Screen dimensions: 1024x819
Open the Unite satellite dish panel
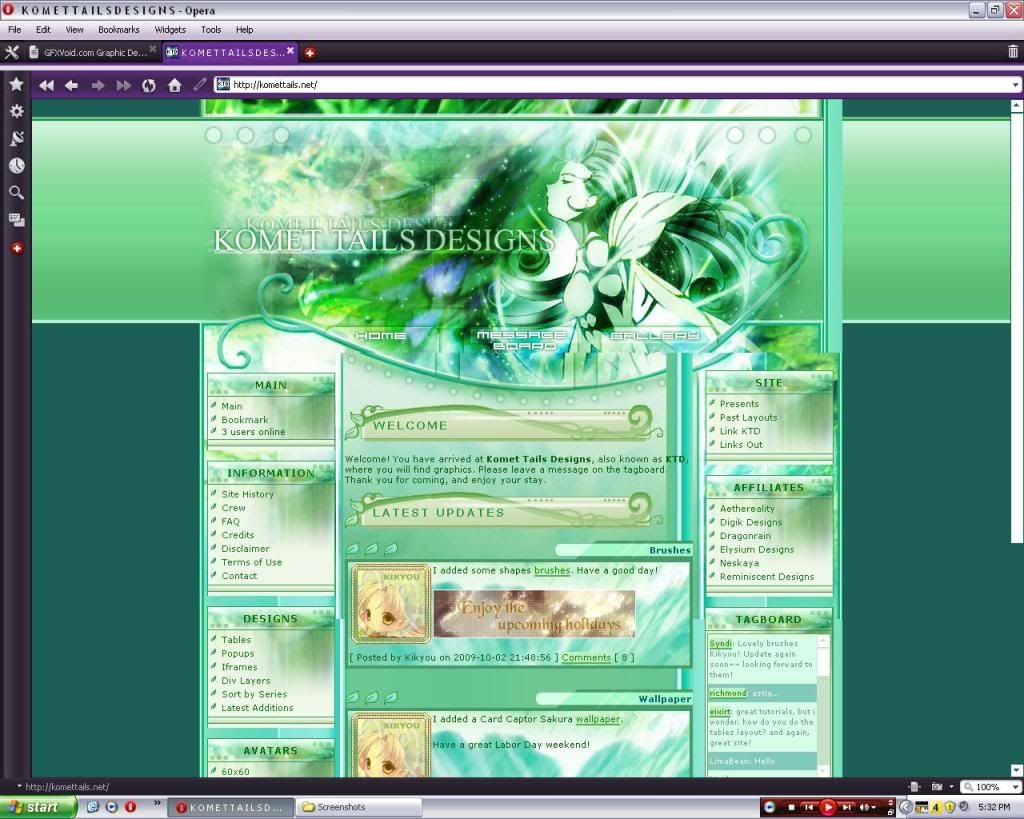point(16,138)
